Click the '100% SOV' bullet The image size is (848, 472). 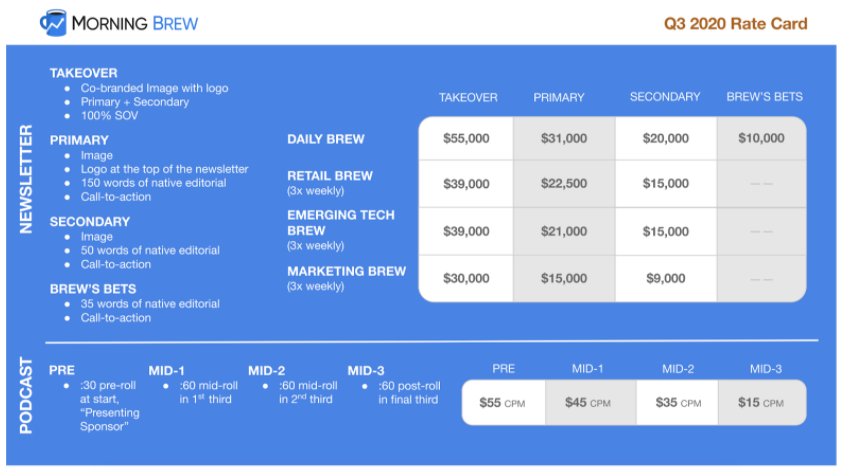pyautogui.click(x=109, y=116)
